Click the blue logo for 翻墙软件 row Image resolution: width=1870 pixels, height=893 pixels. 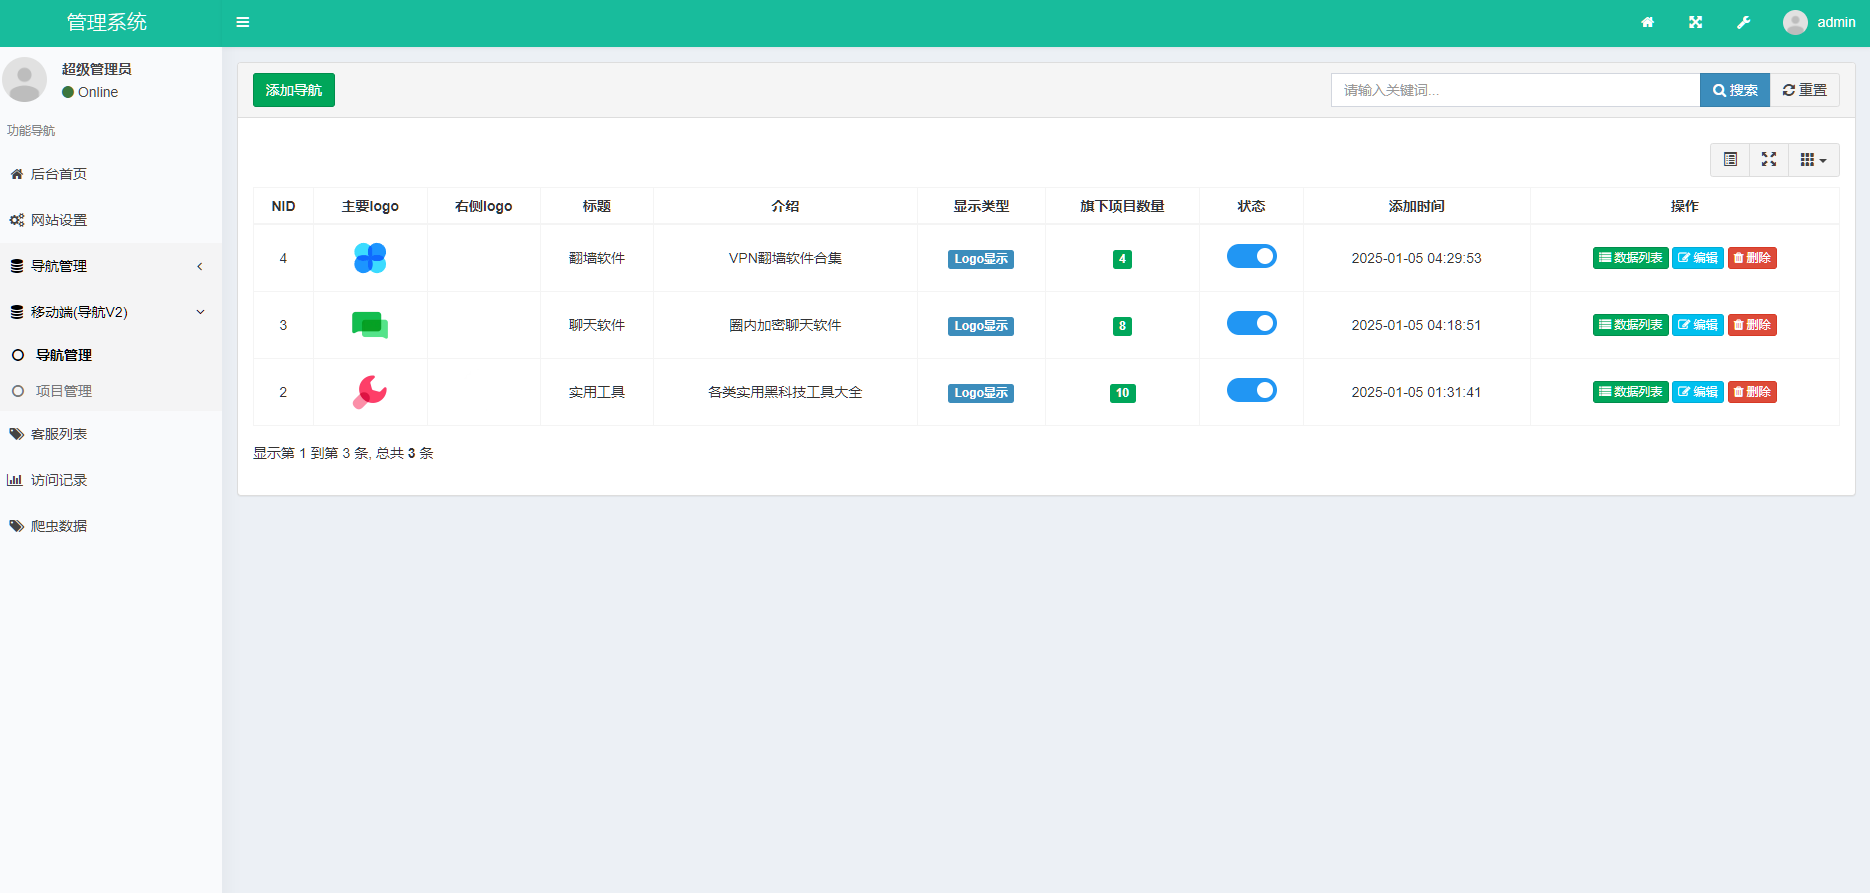pos(370,258)
